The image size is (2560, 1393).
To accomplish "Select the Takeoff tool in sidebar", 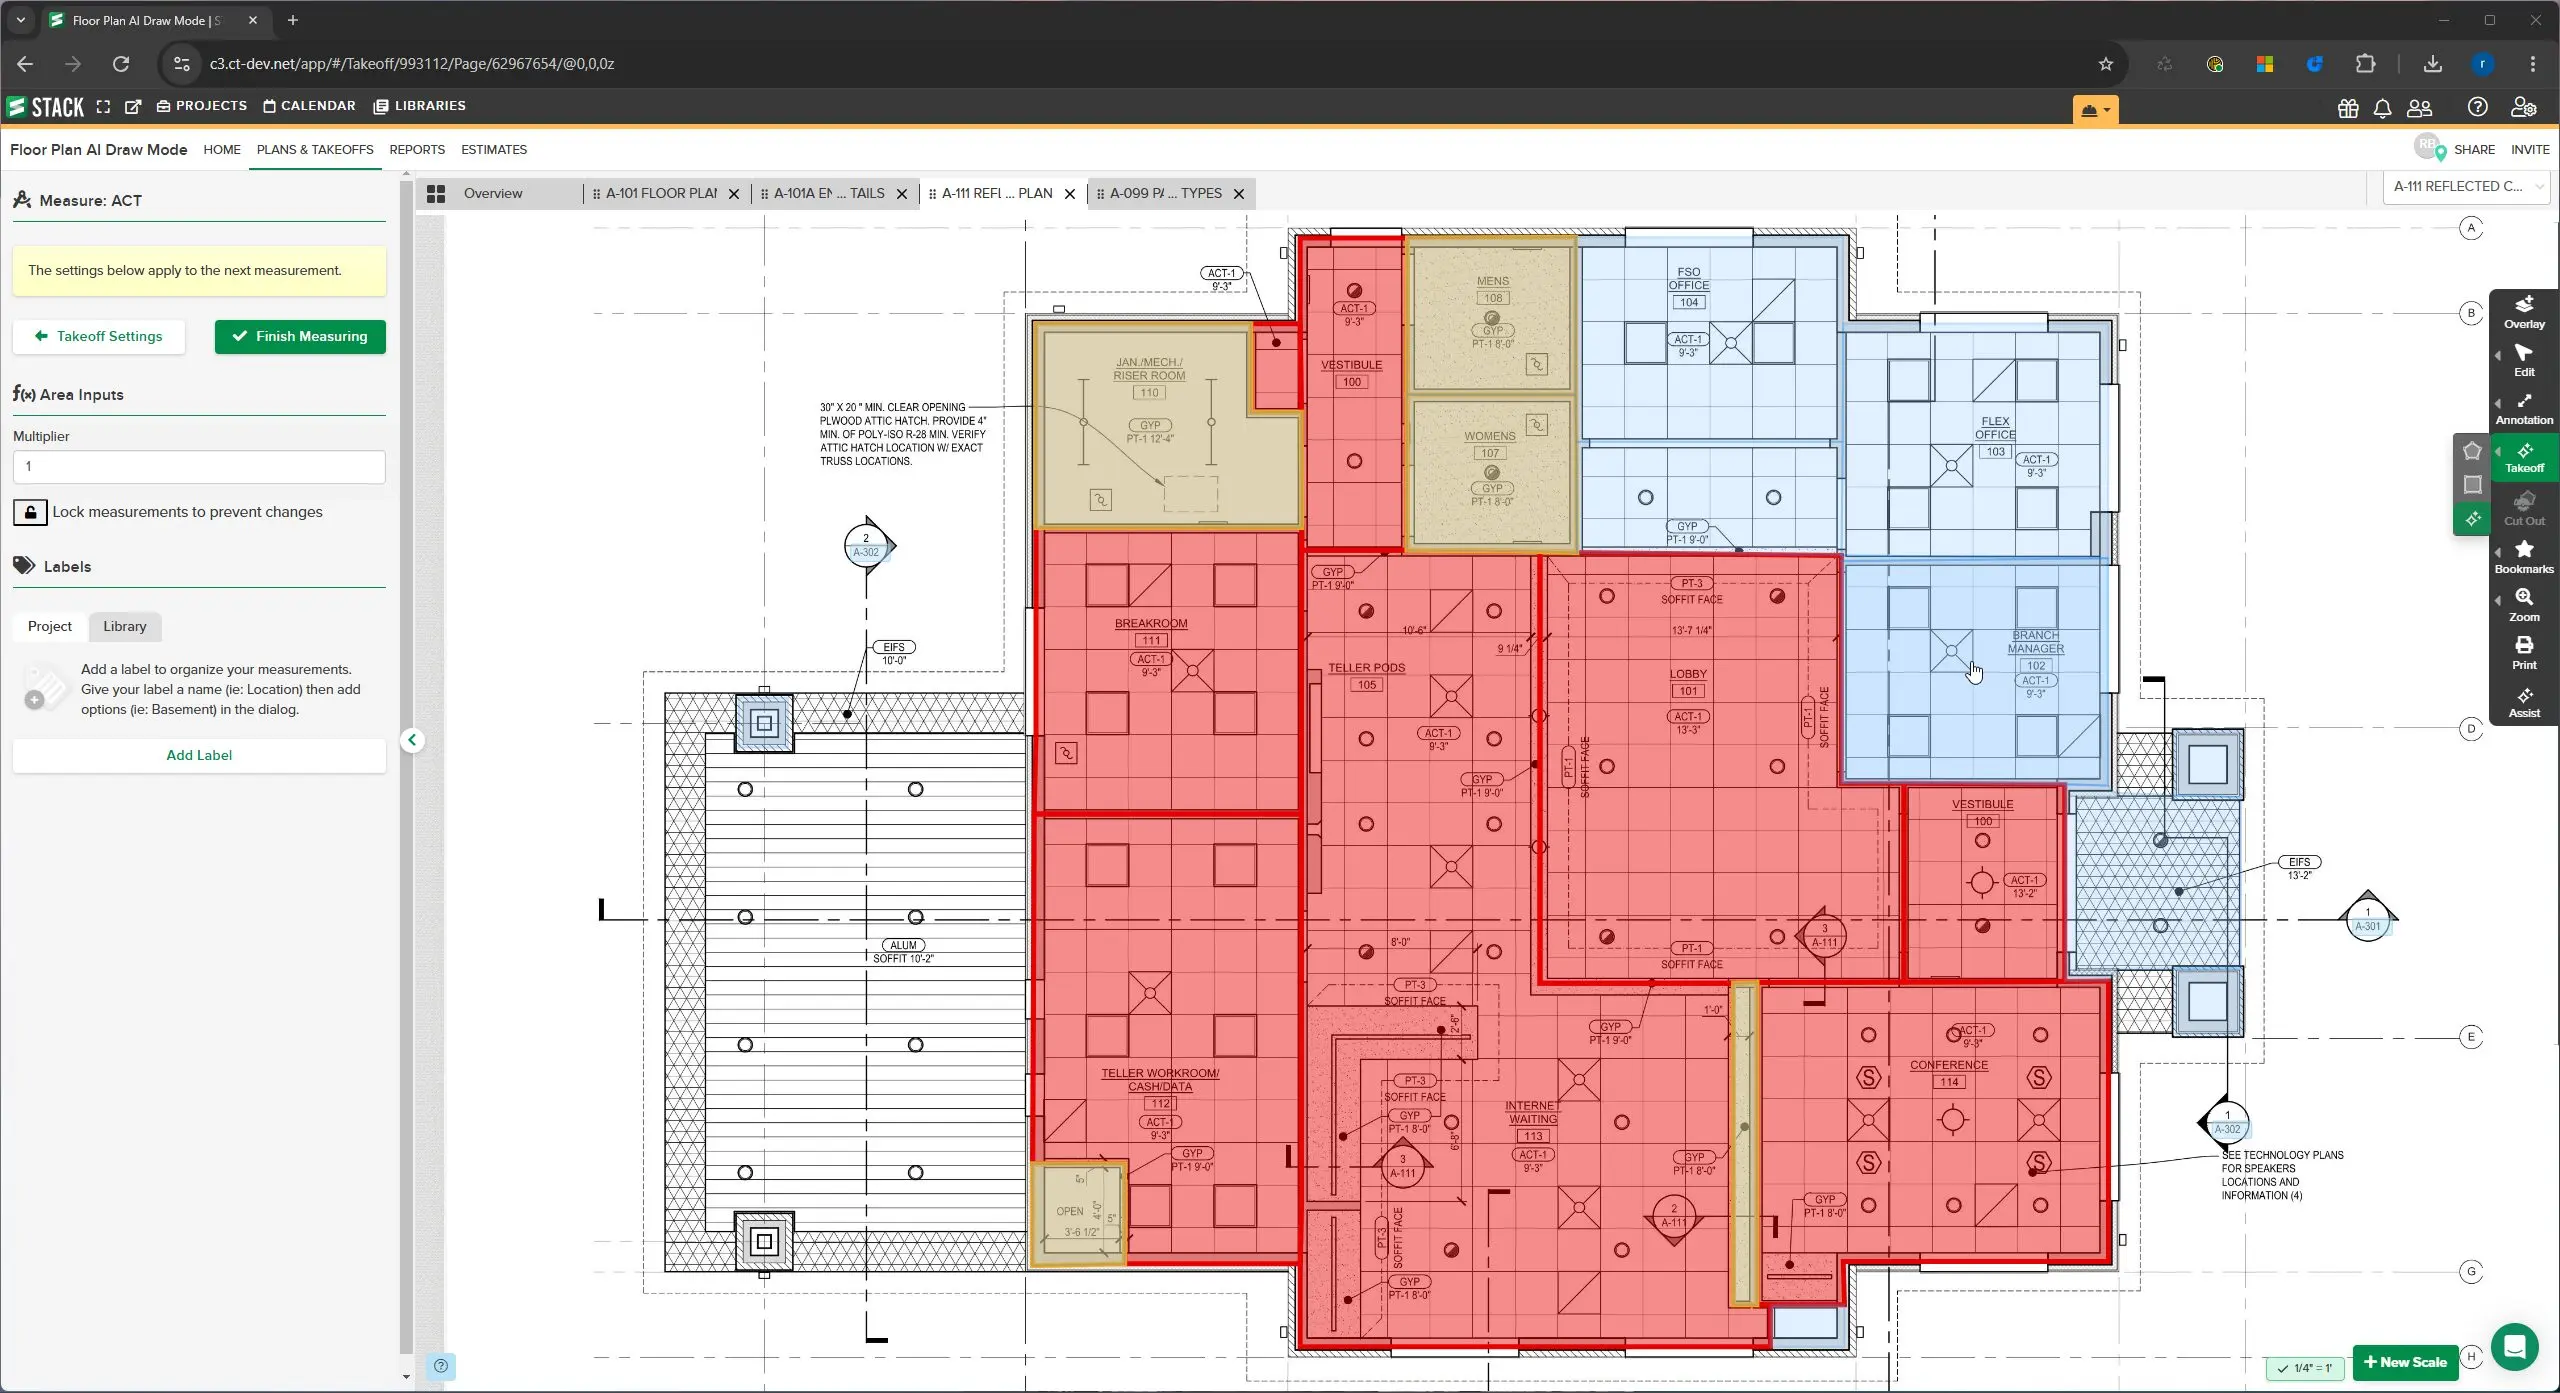I will pos(2524,460).
